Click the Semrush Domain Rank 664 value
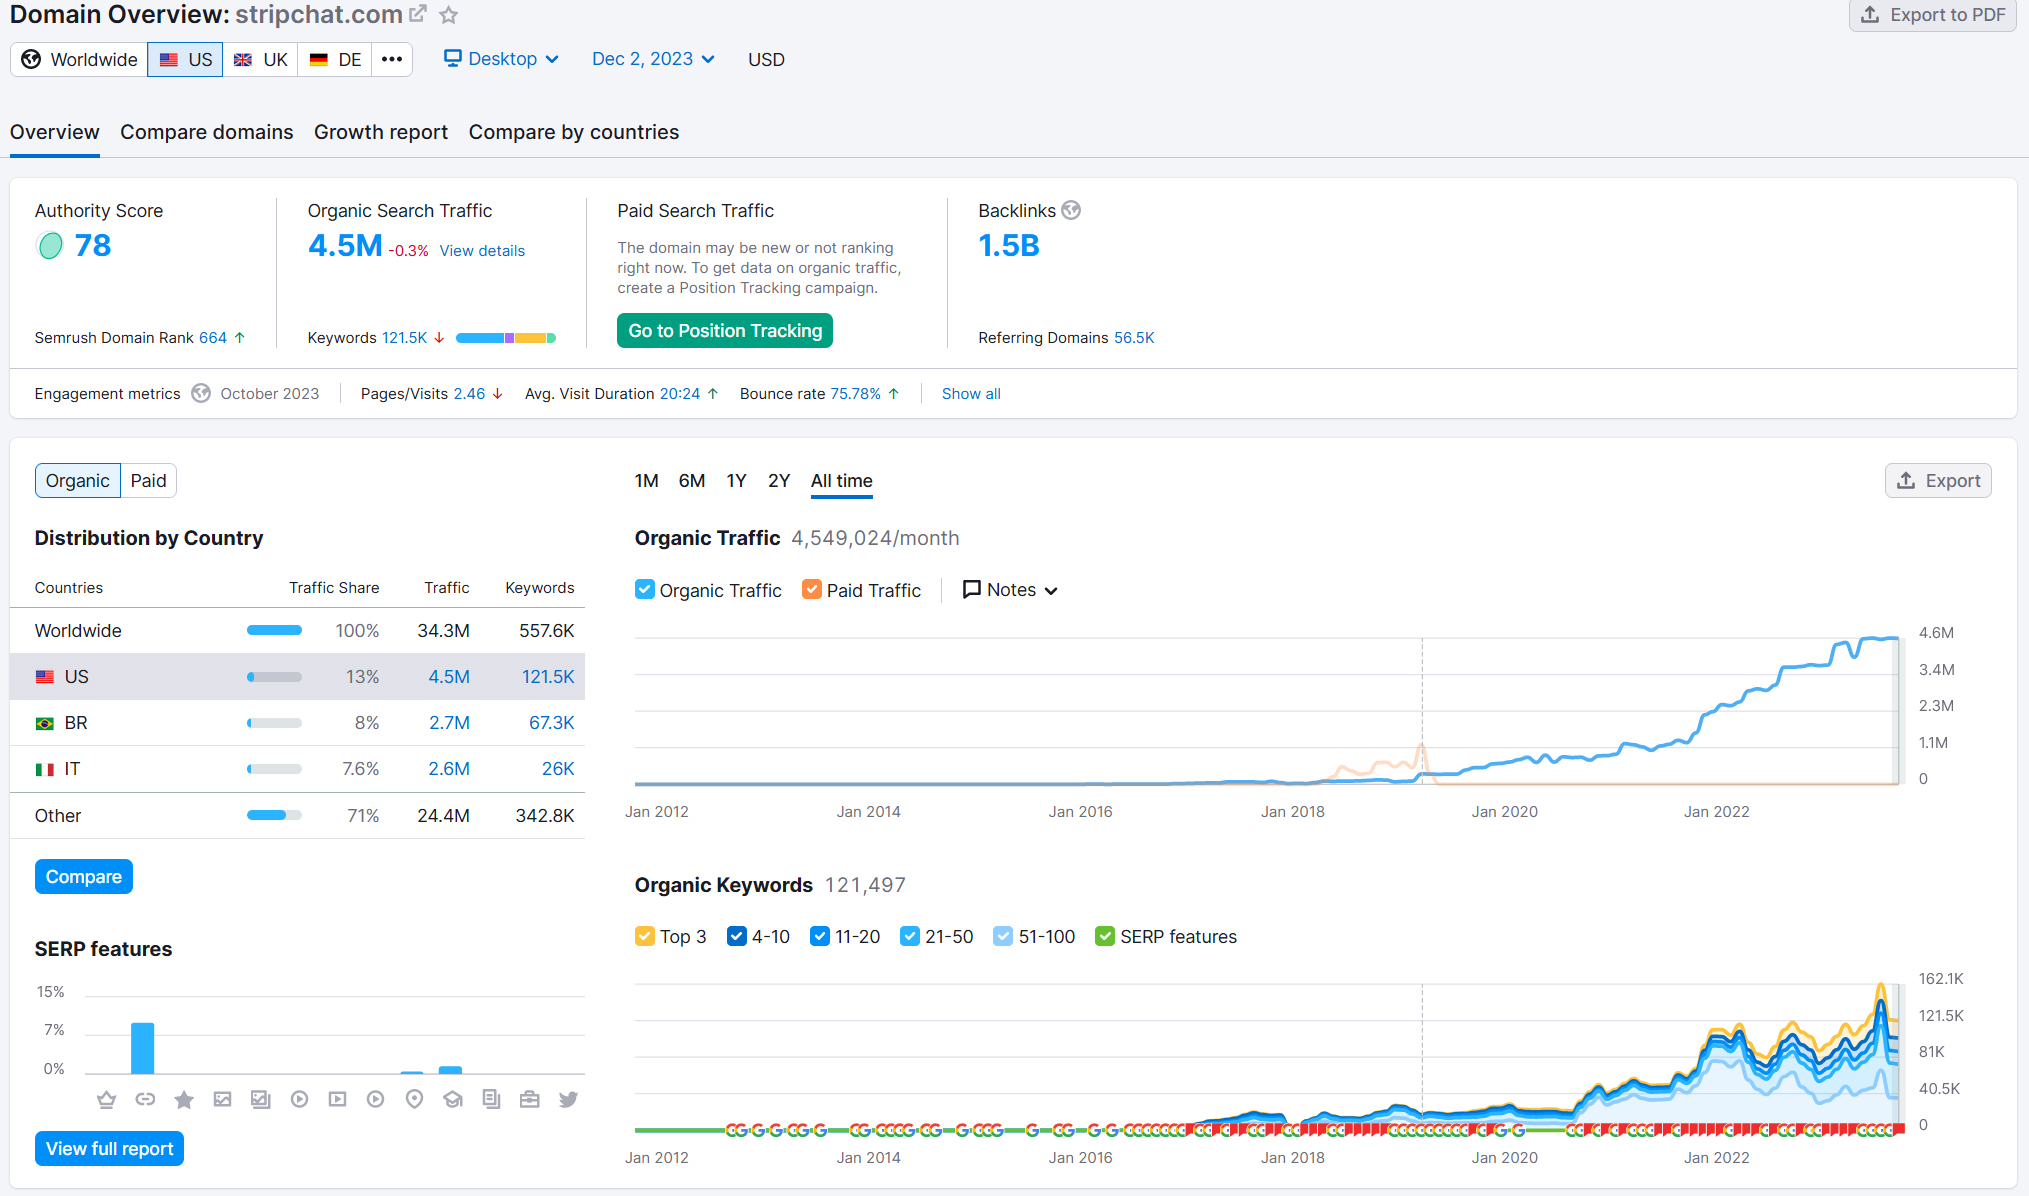 pos(213,338)
